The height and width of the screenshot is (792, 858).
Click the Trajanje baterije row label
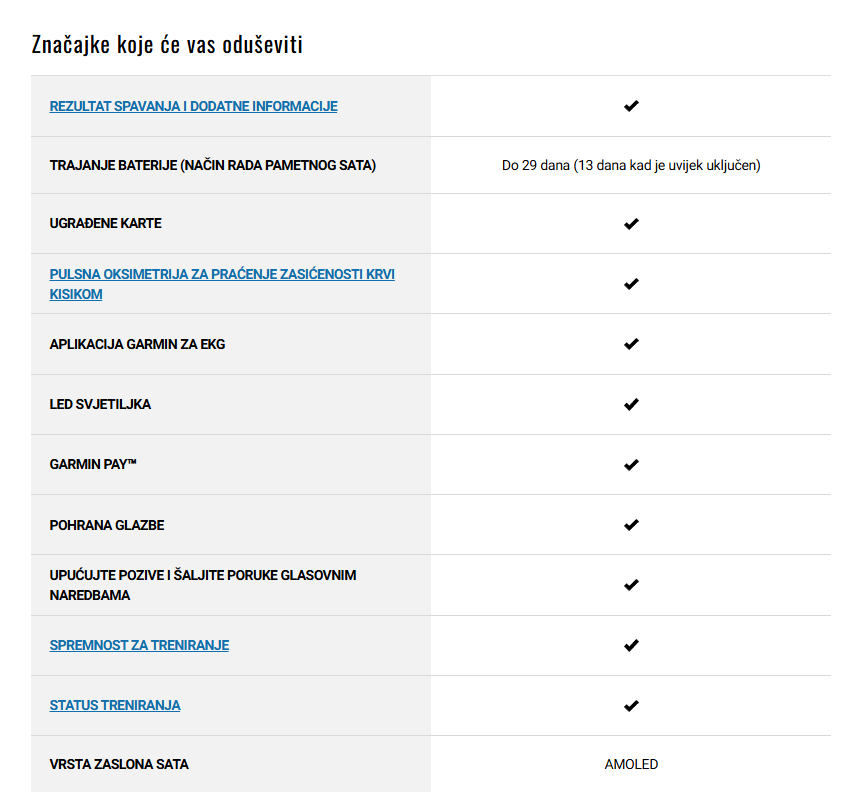tap(212, 165)
